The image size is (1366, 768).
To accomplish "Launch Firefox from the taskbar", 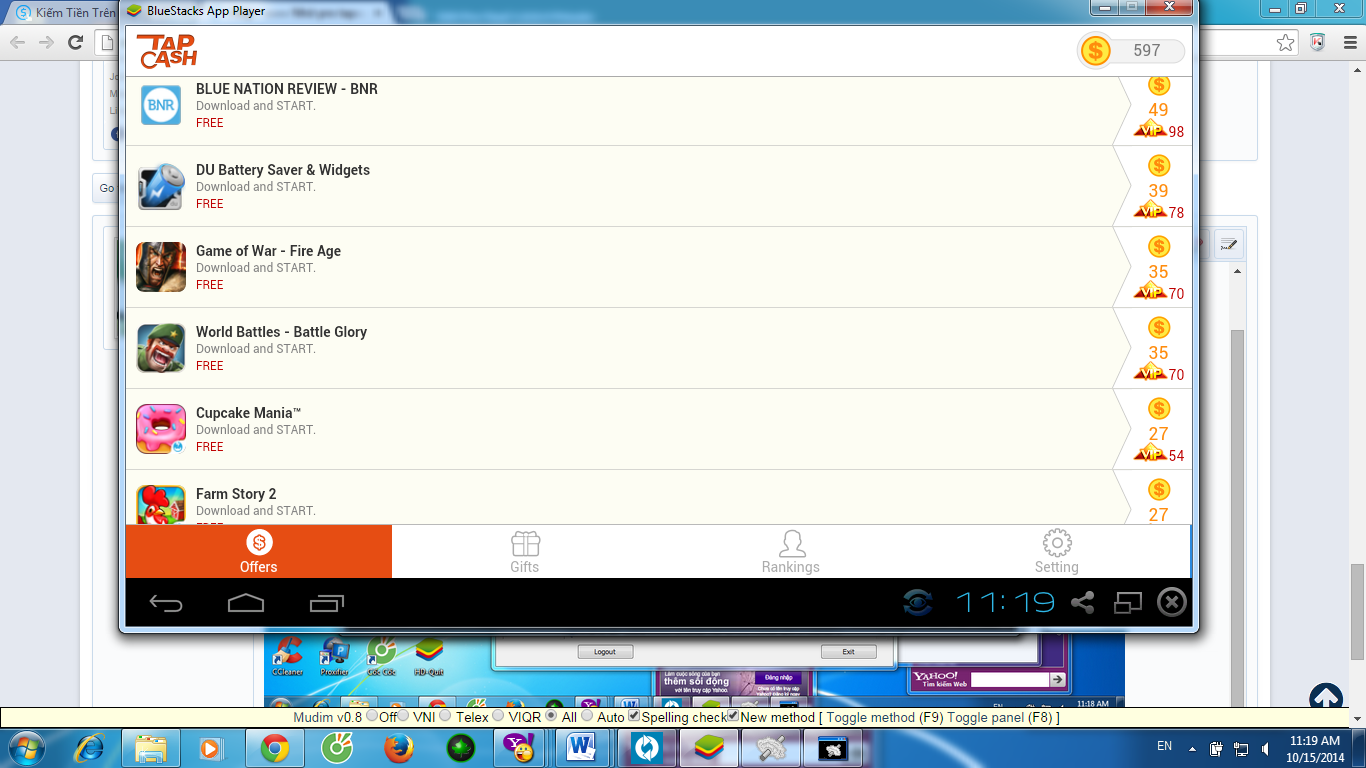I will click(398, 747).
